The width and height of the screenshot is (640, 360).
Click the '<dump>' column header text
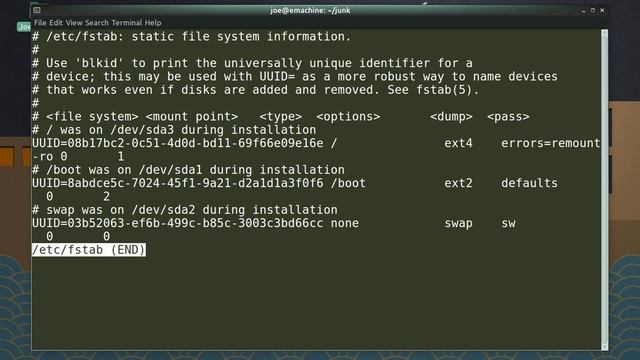(x=451, y=116)
